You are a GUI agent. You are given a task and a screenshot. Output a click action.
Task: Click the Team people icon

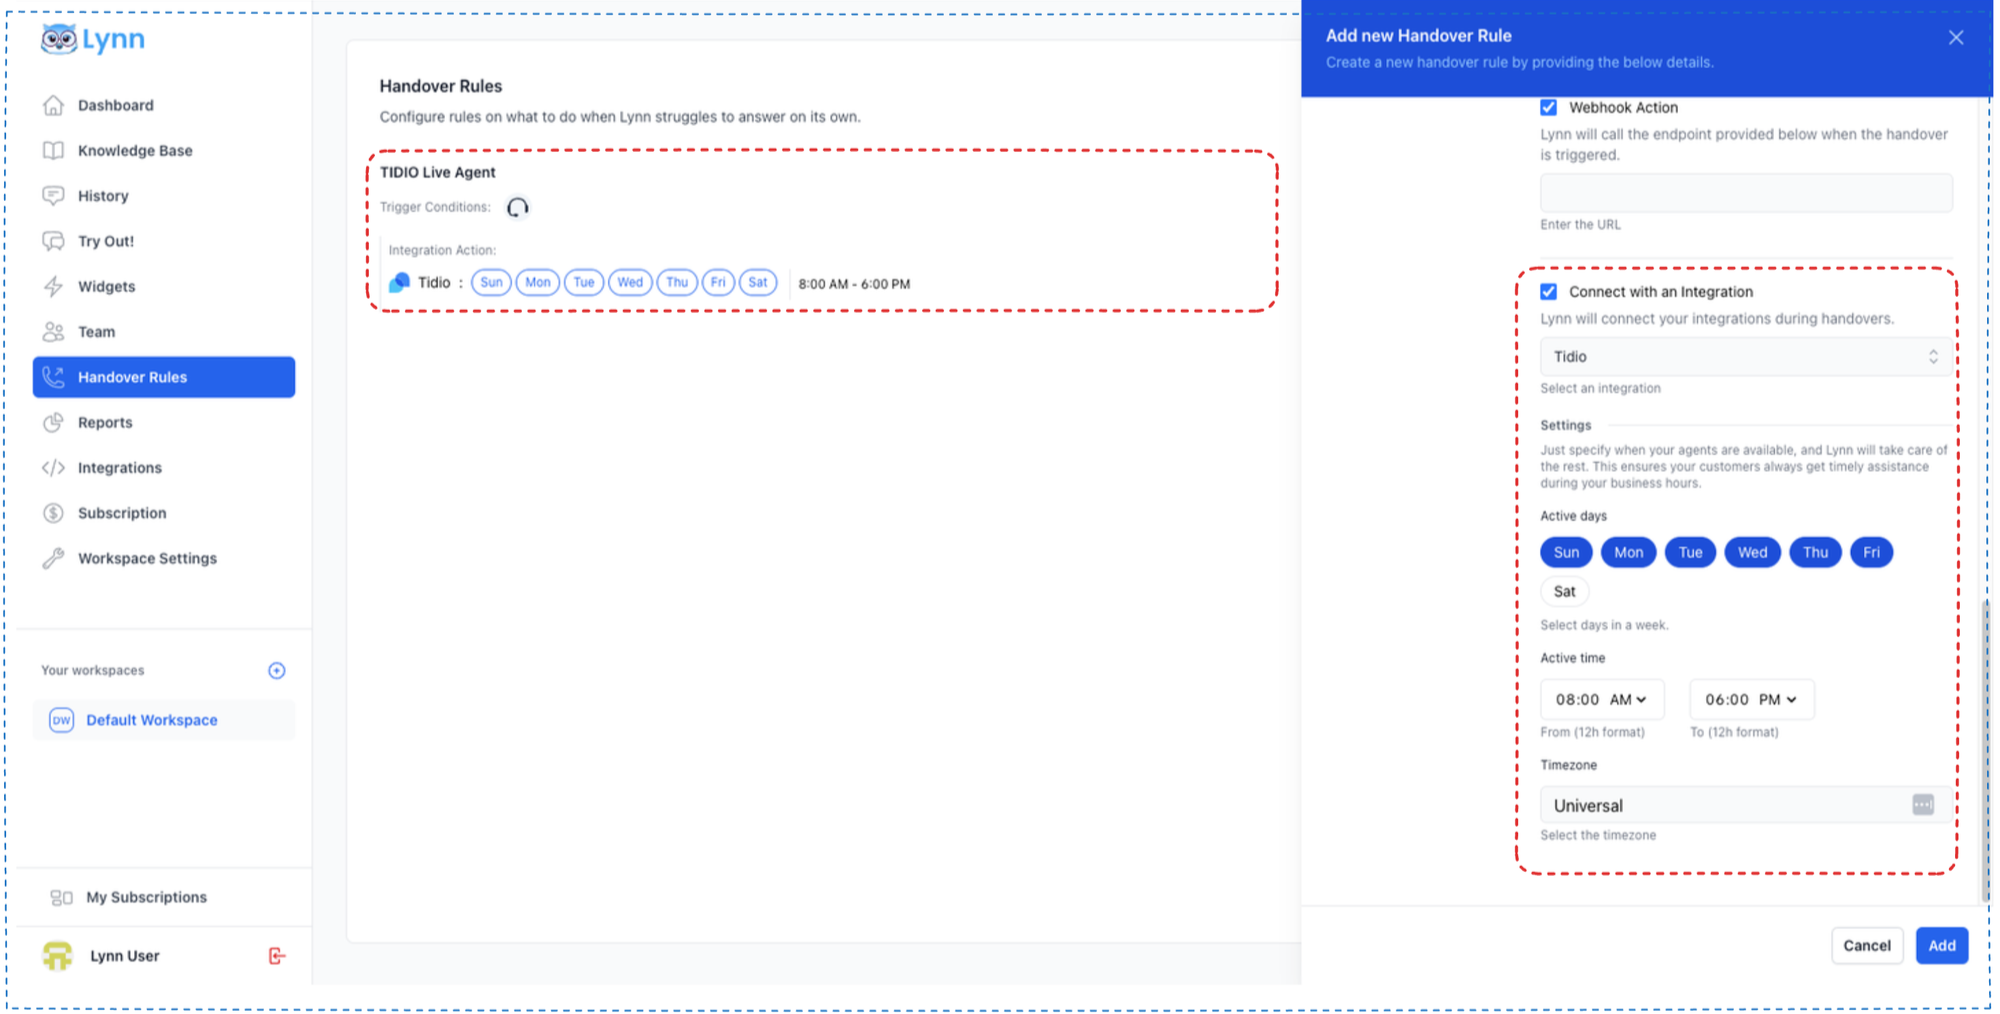(53, 331)
